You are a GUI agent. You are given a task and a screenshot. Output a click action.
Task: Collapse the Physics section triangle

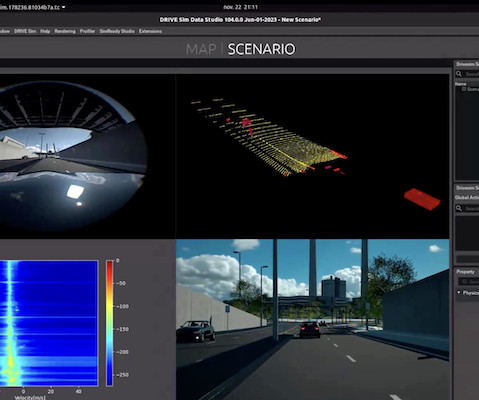pyautogui.click(x=459, y=292)
